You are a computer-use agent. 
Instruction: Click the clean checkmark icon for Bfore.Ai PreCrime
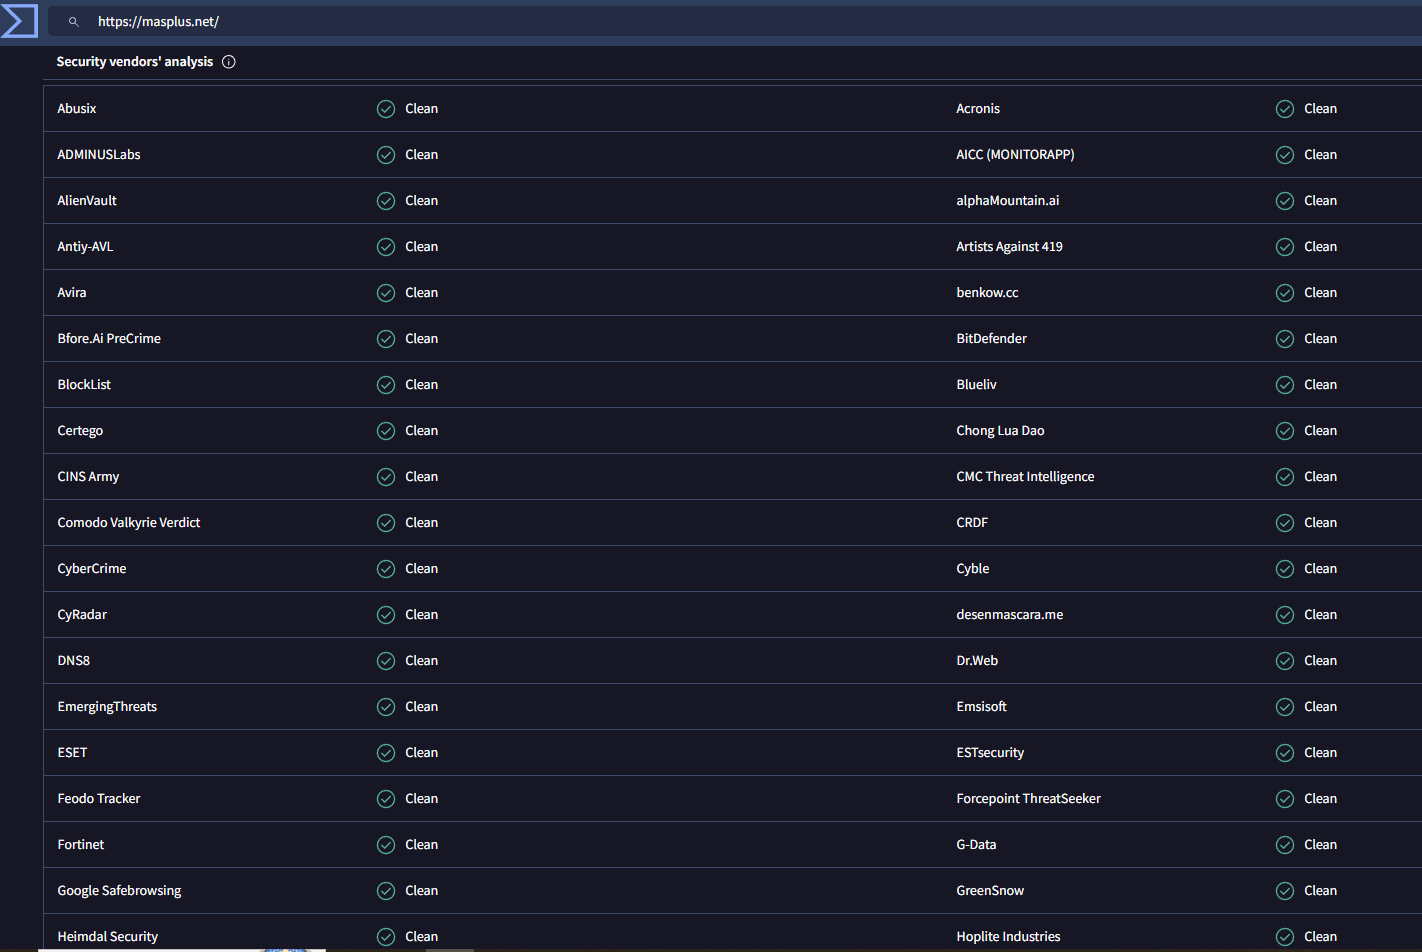click(386, 339)
